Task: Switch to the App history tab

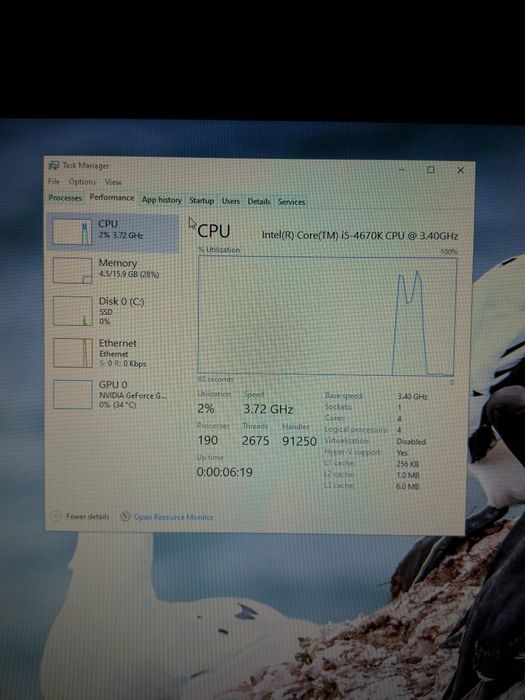Action: (x=162, y=200)
